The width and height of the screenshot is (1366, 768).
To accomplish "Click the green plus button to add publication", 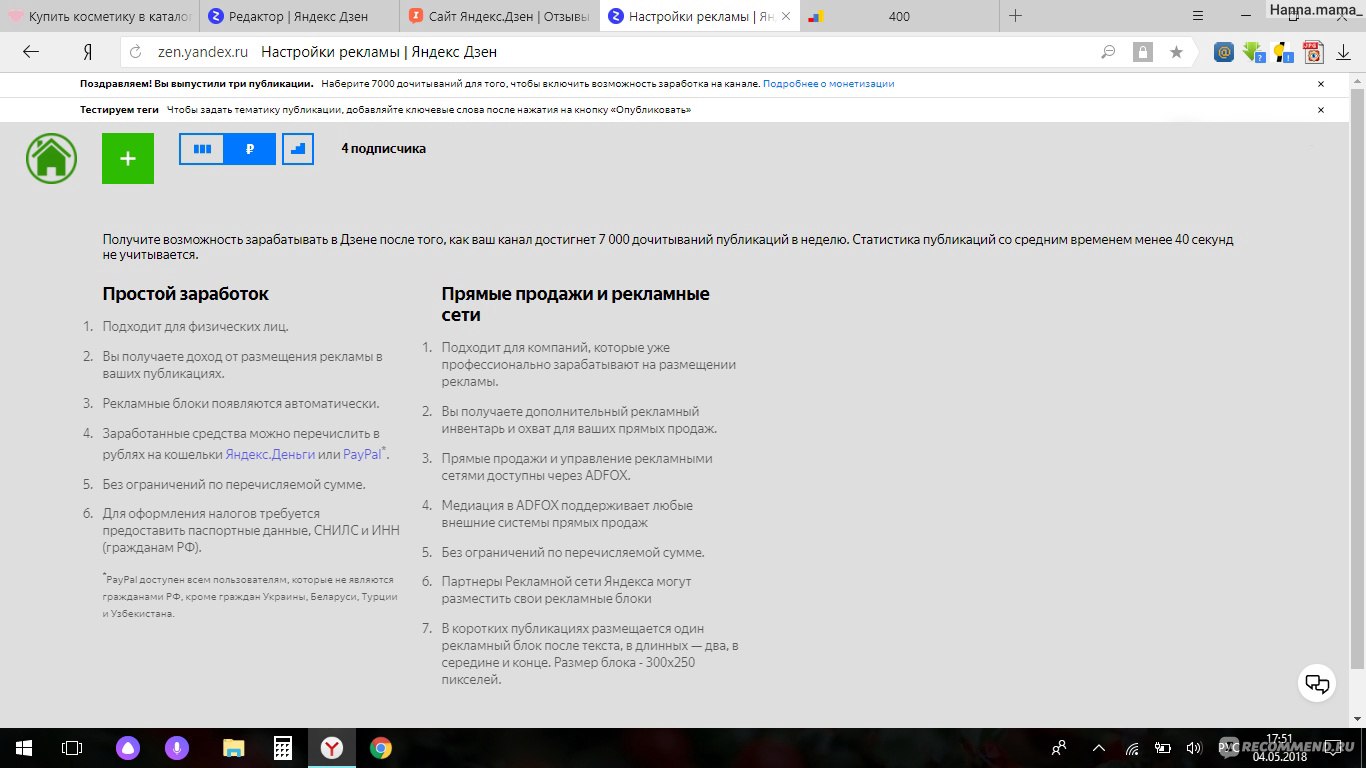I will pos(128,158).
